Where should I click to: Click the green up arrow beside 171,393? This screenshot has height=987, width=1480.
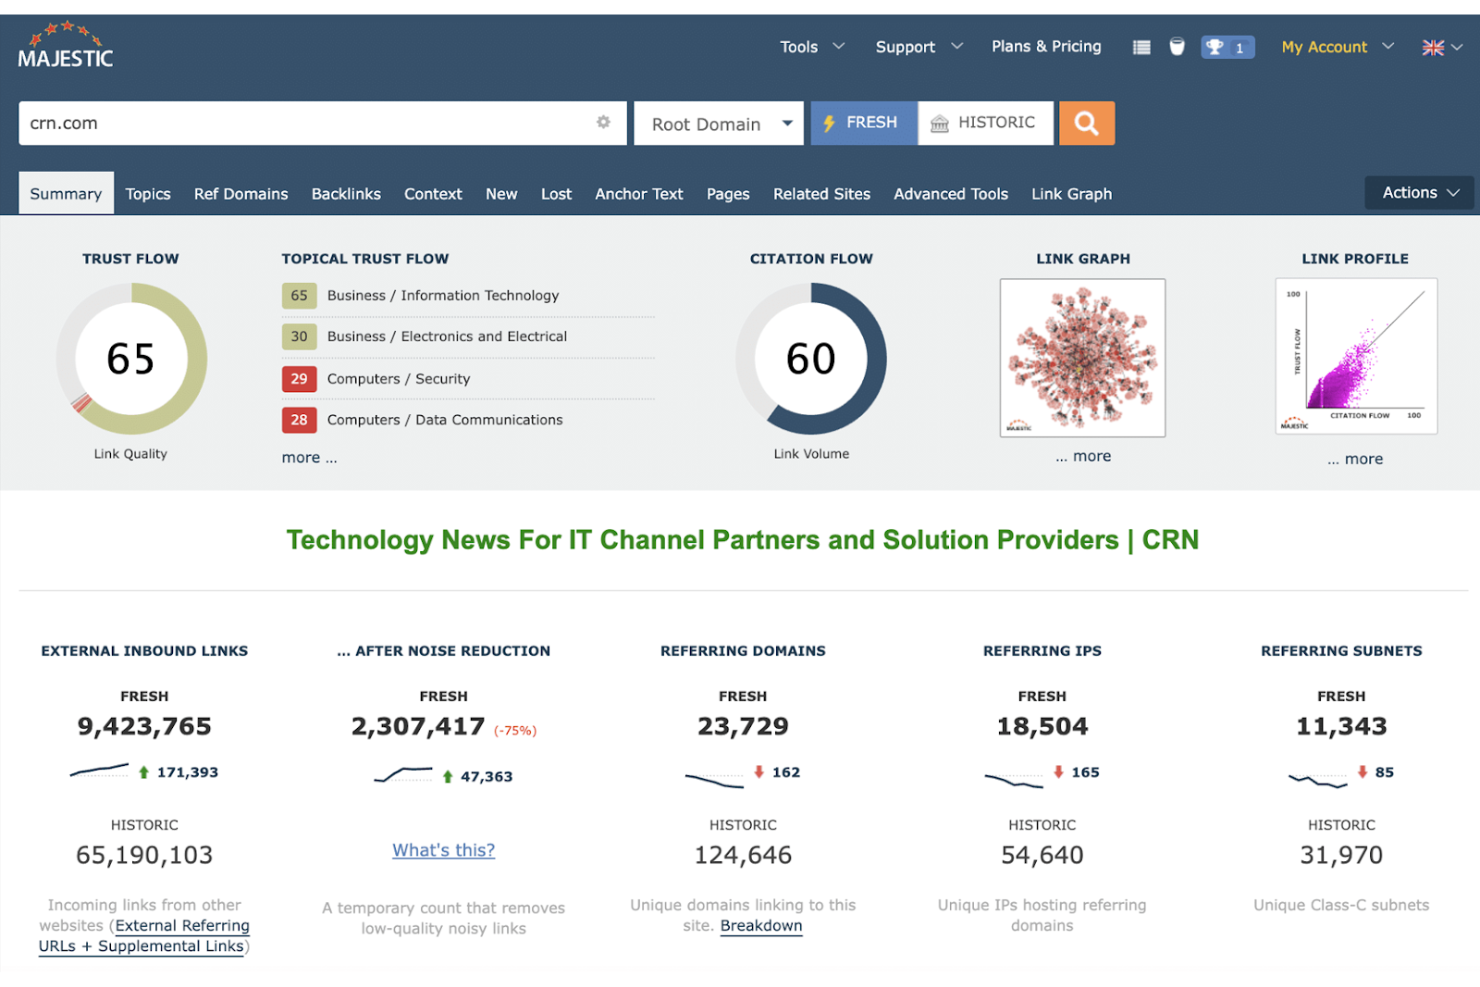click(x=144, y=772)
